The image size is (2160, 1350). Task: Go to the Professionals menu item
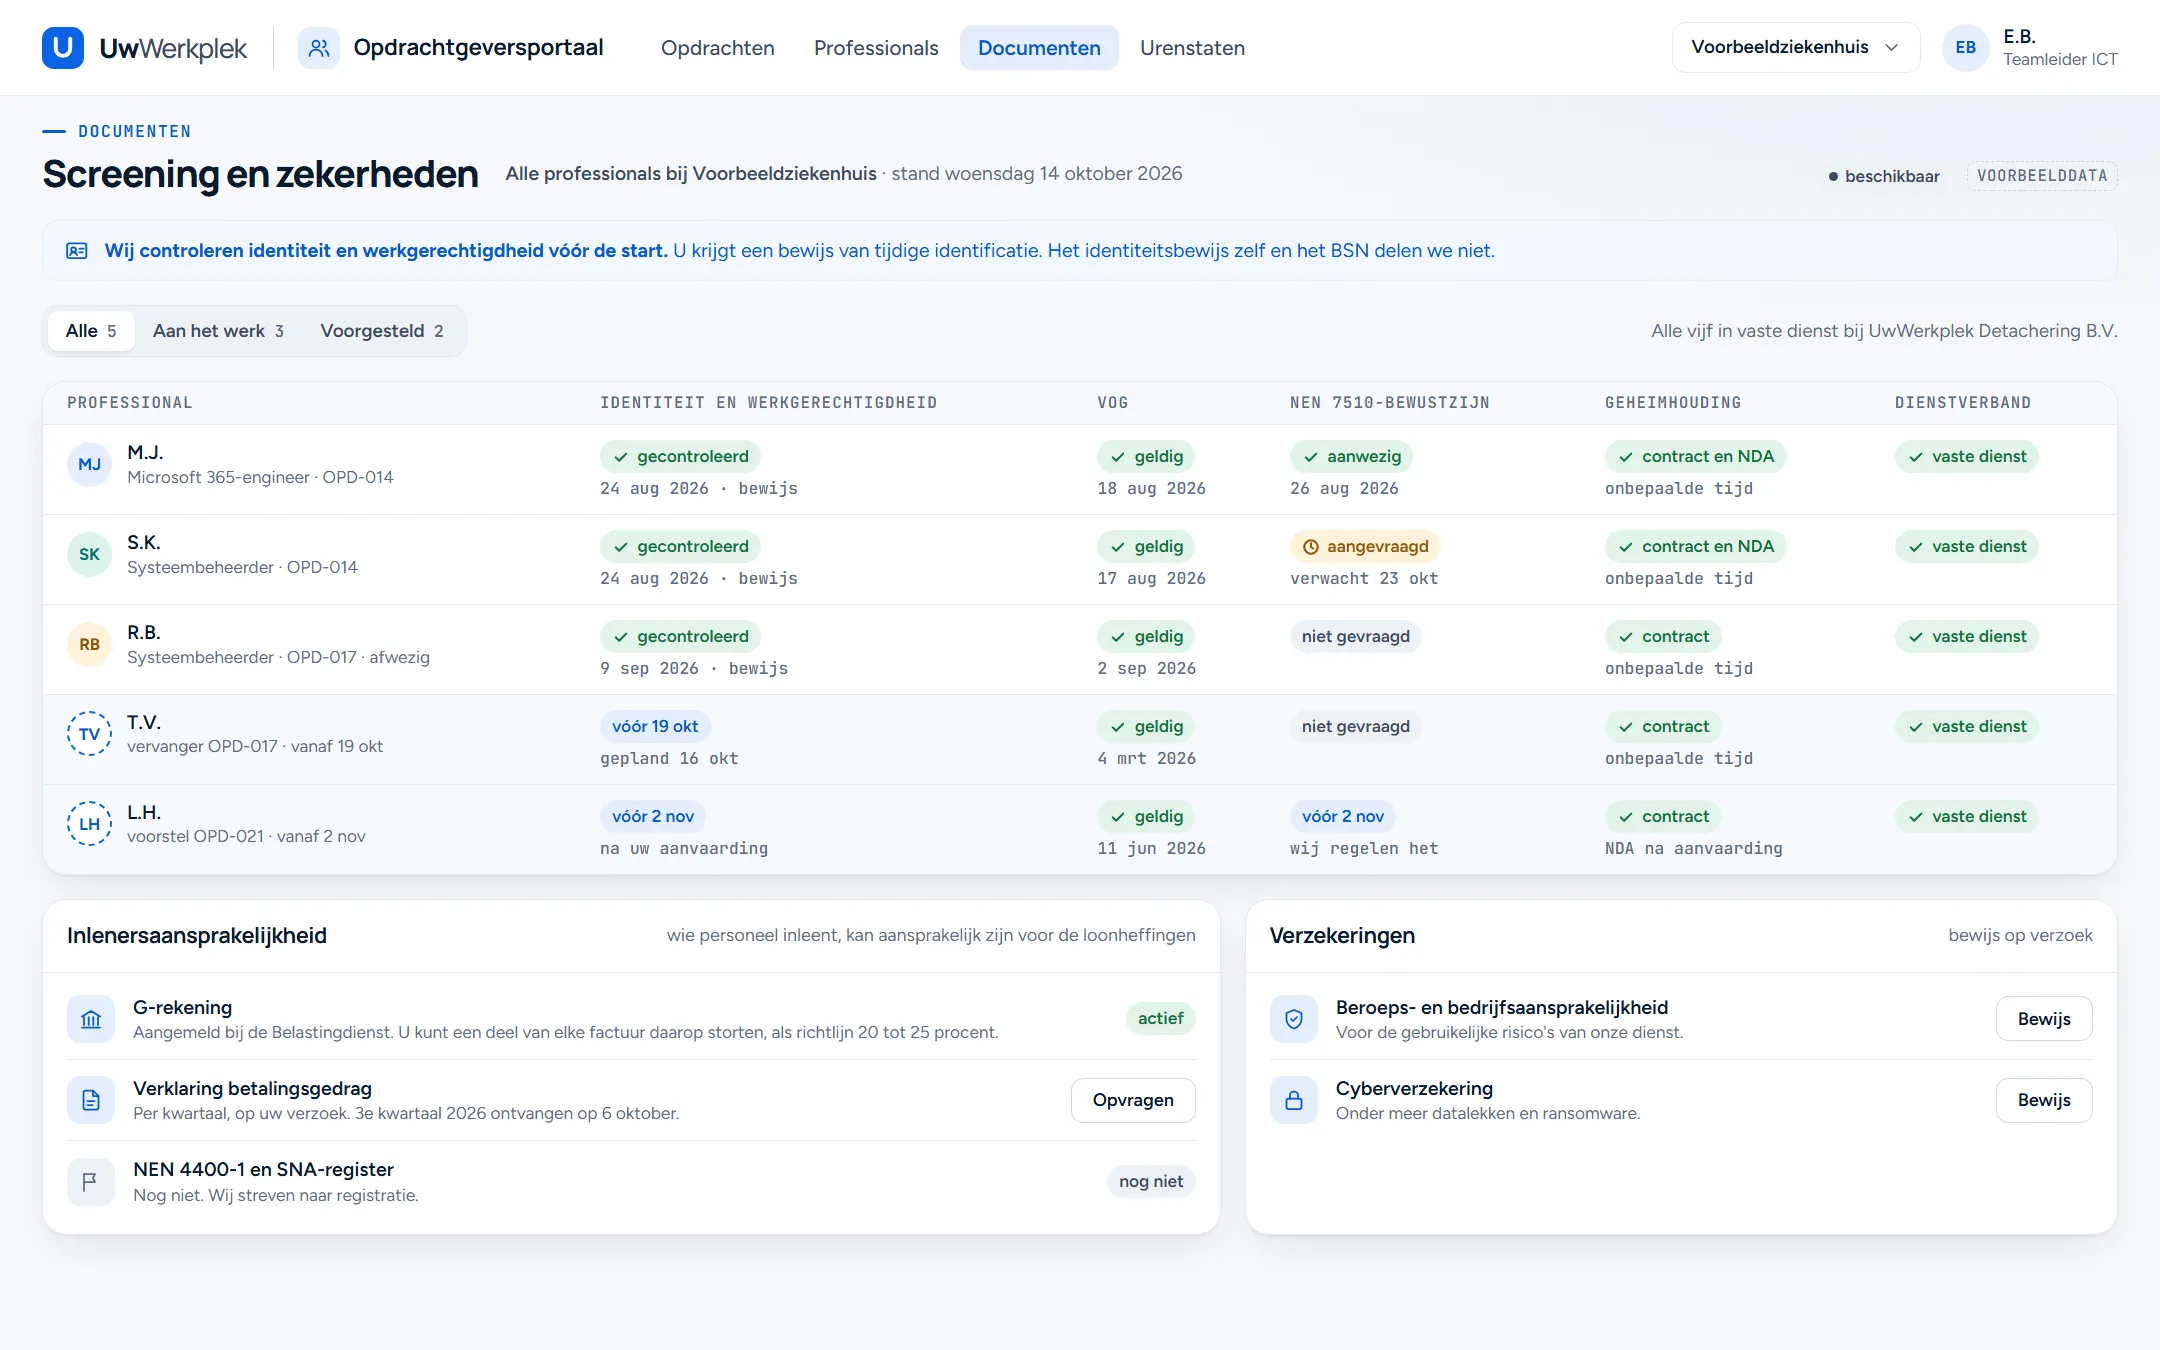tap(876, 48)
